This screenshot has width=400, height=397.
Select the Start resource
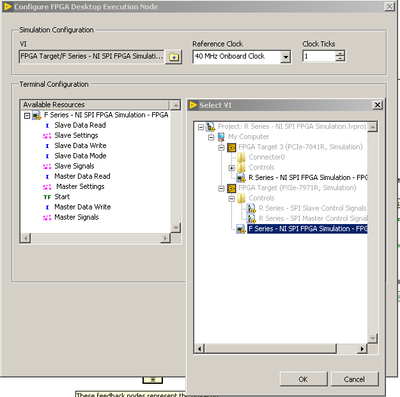[62, 197]
